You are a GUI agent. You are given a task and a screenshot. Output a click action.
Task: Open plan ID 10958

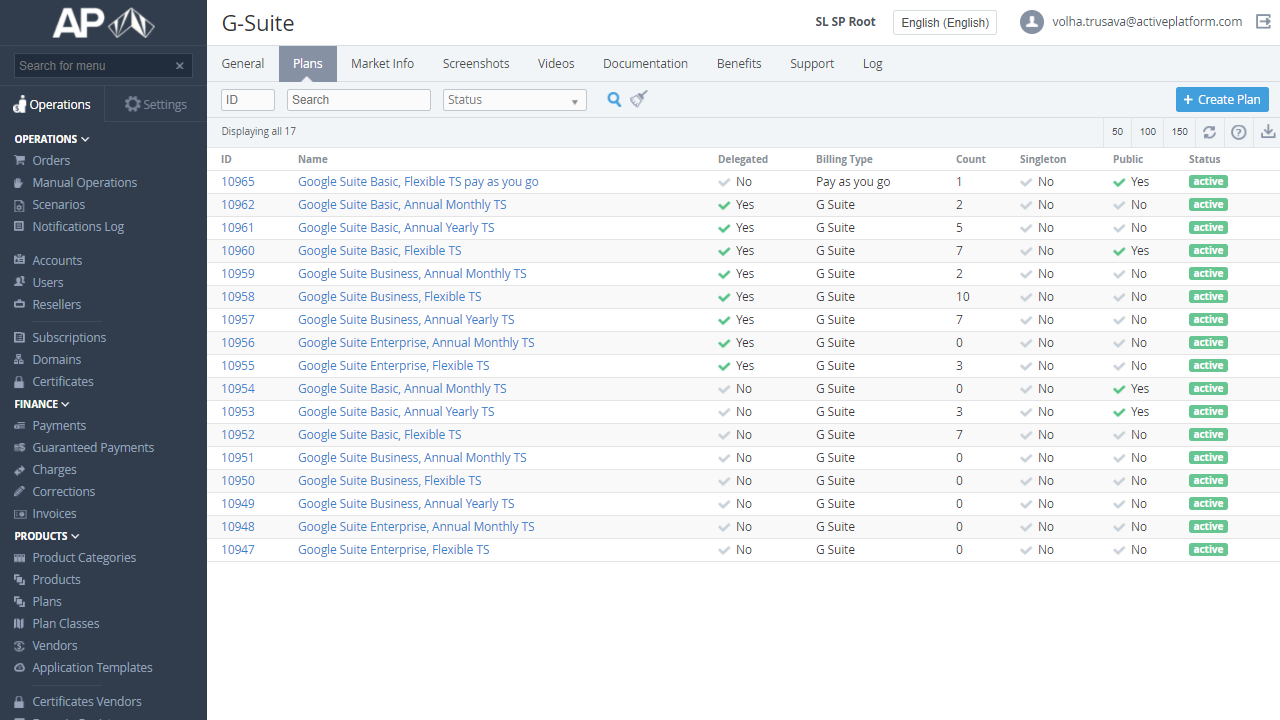pos(238,297)
